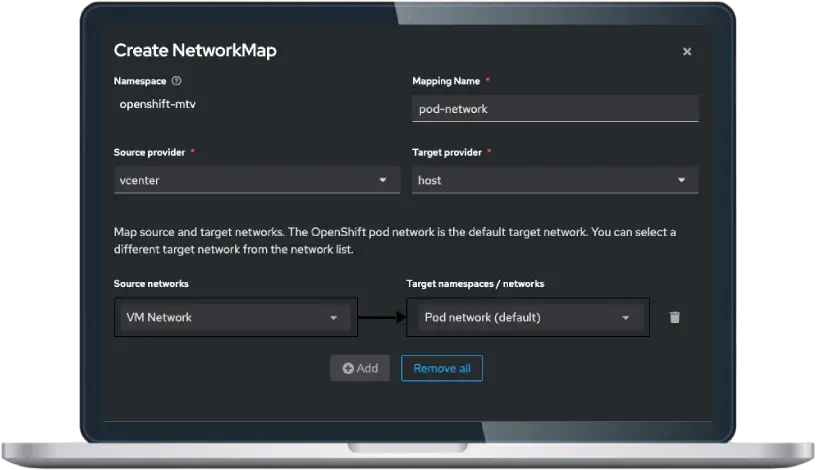Click the Remove all button
Image resolution: width=816 pixels, height=470 pixels.
(x=442, y=368)
